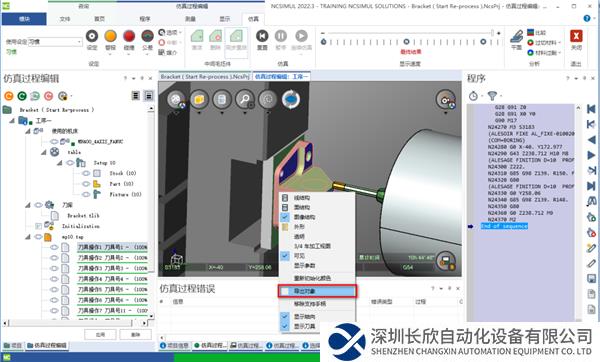Viewport: 600px width, 362px height.
Task: Toggle visibility eye of Stock (10)
Action: (x=86, y=173)
